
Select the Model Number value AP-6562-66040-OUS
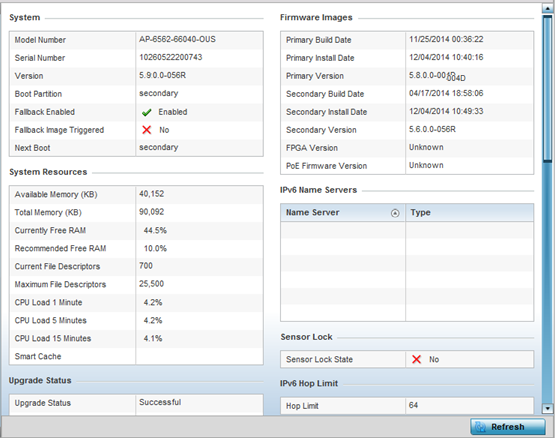click(x=177, y=39)
